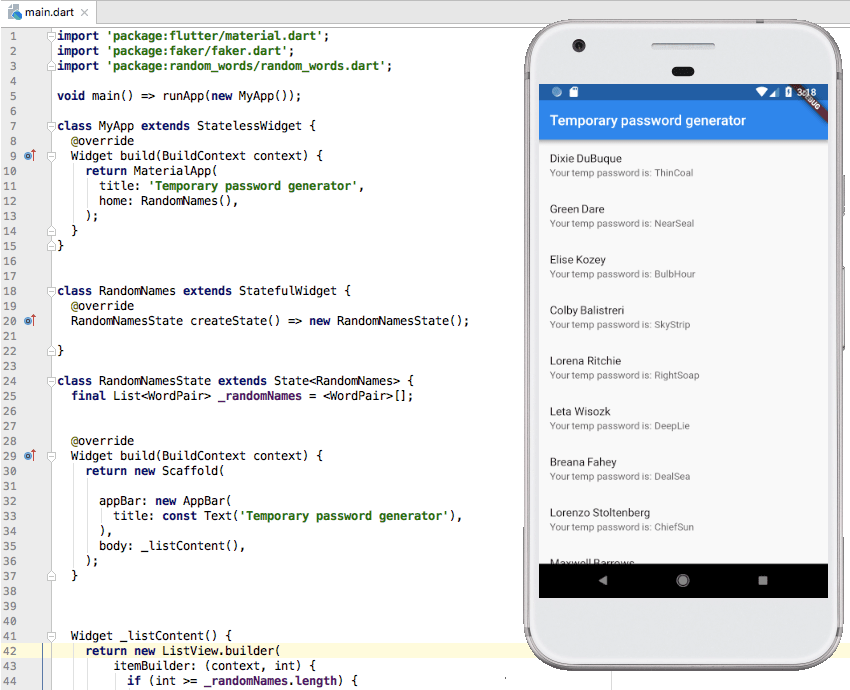
Task: Click password text DealSea
Action: tap(672, 476)
